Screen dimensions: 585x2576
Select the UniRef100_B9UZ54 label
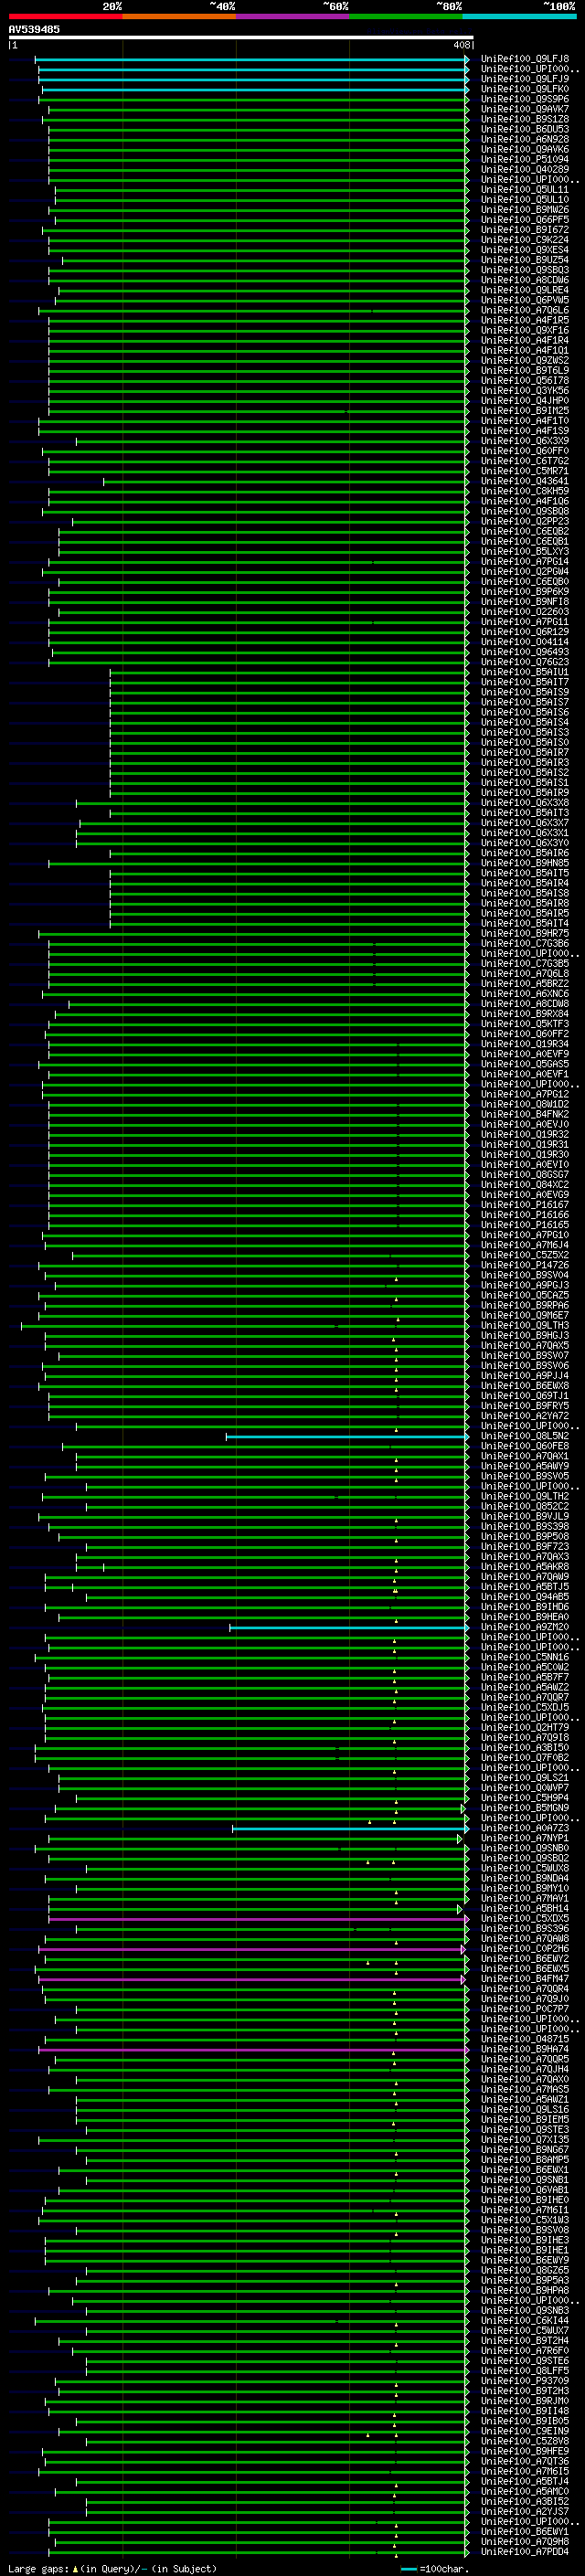click(525, 260)
